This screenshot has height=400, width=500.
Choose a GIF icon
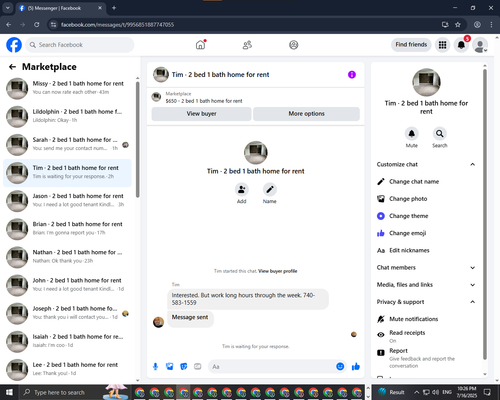[198, 367]
